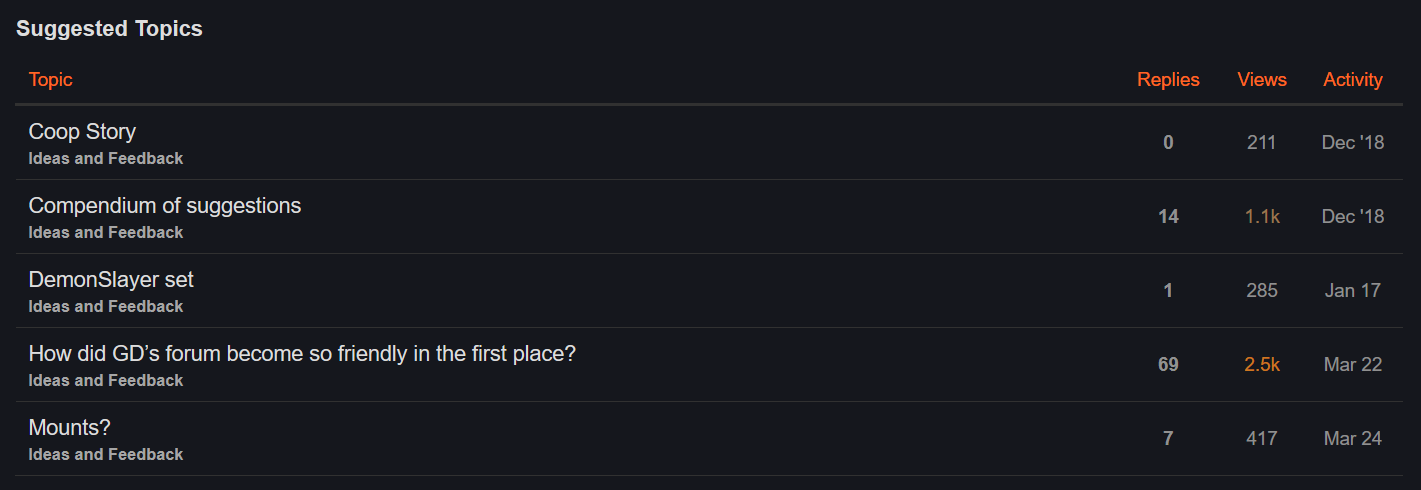Click the Mar 22 activity date

(x=1353, y=365)
